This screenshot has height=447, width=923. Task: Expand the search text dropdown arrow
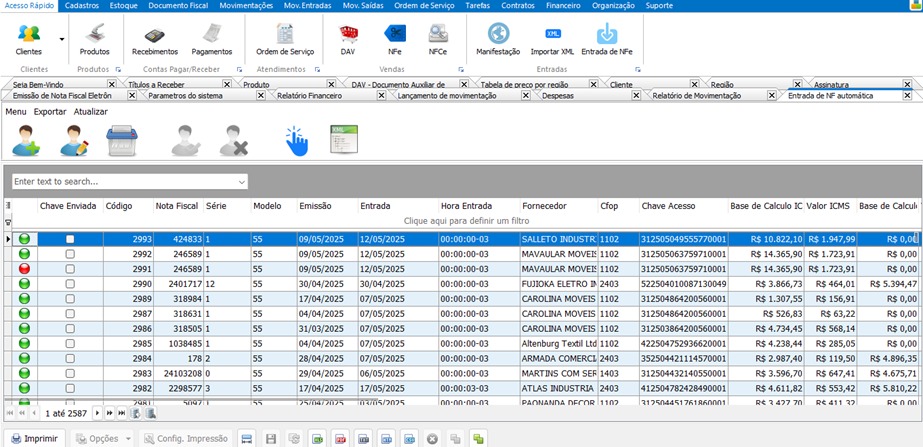[242, 182]
